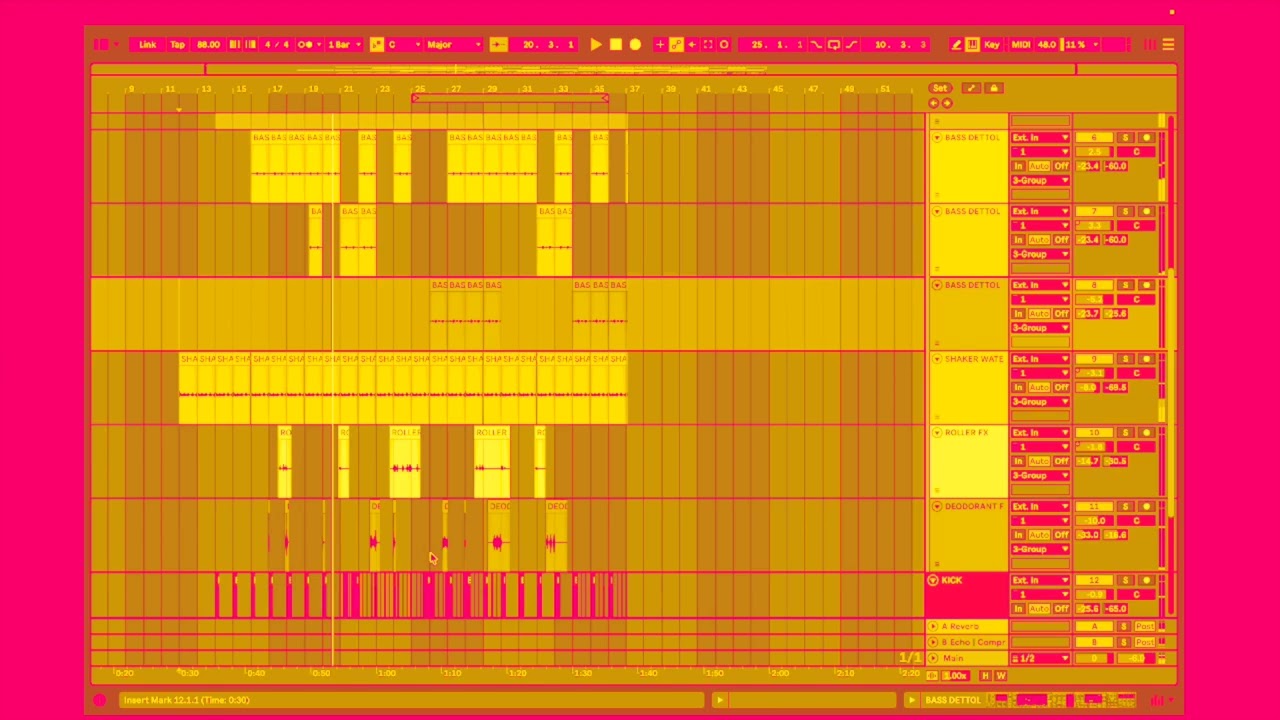Click the Set locator button
The width and height of the screenshot is (1280, 720).
tap(940, 88)
